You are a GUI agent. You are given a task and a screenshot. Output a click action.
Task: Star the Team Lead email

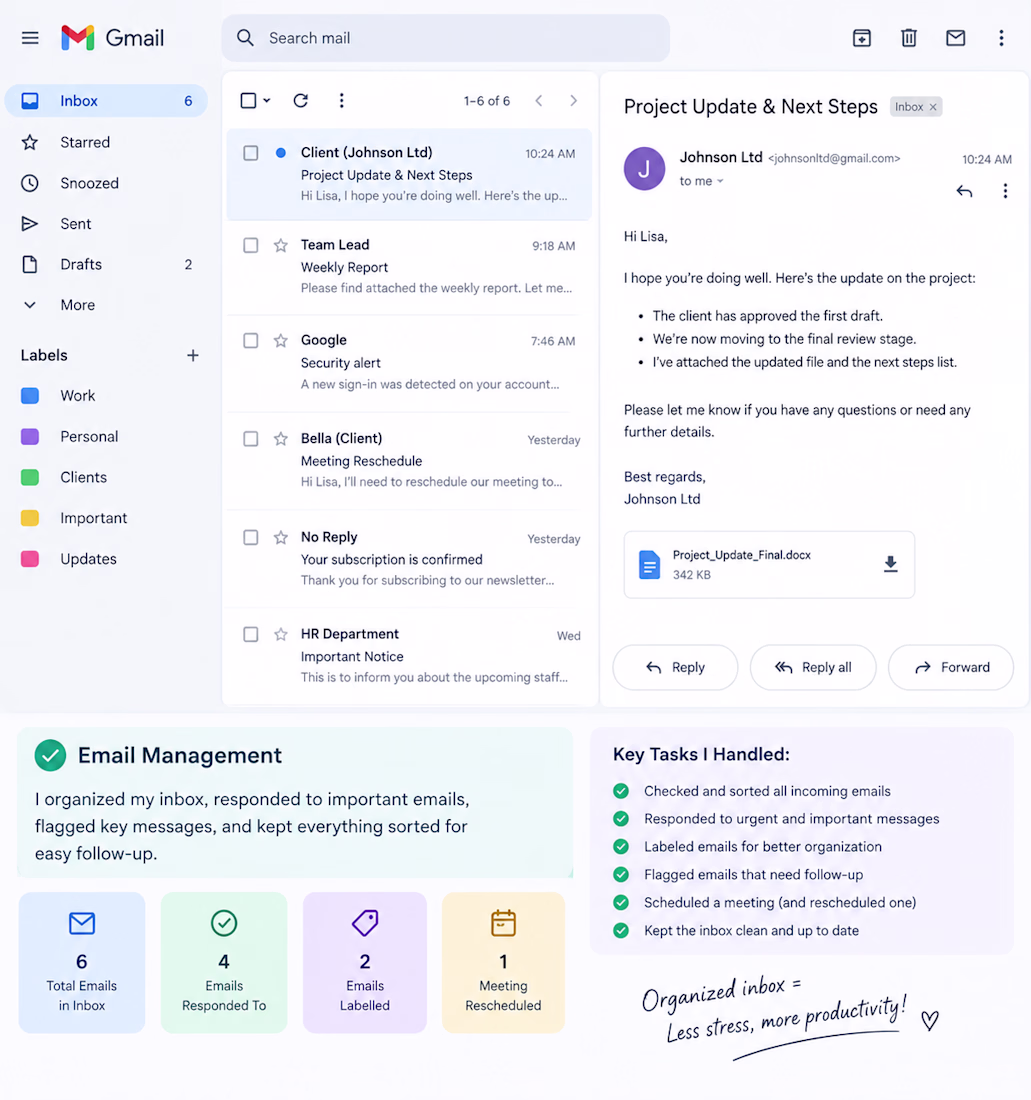(281, 245)
